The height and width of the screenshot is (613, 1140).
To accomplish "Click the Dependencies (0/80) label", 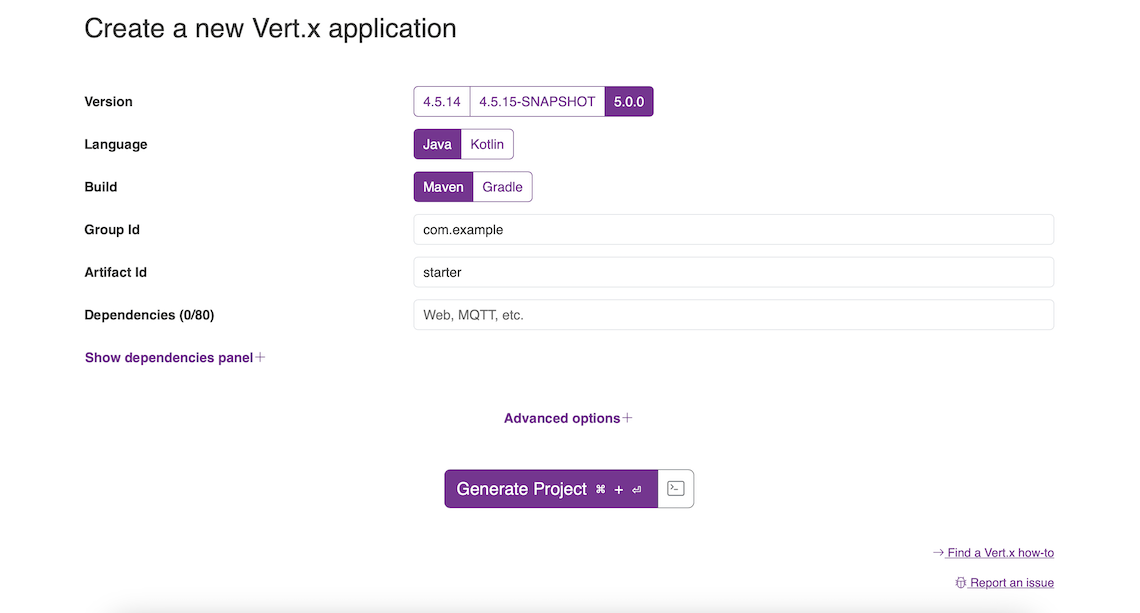I will [149, 315].
